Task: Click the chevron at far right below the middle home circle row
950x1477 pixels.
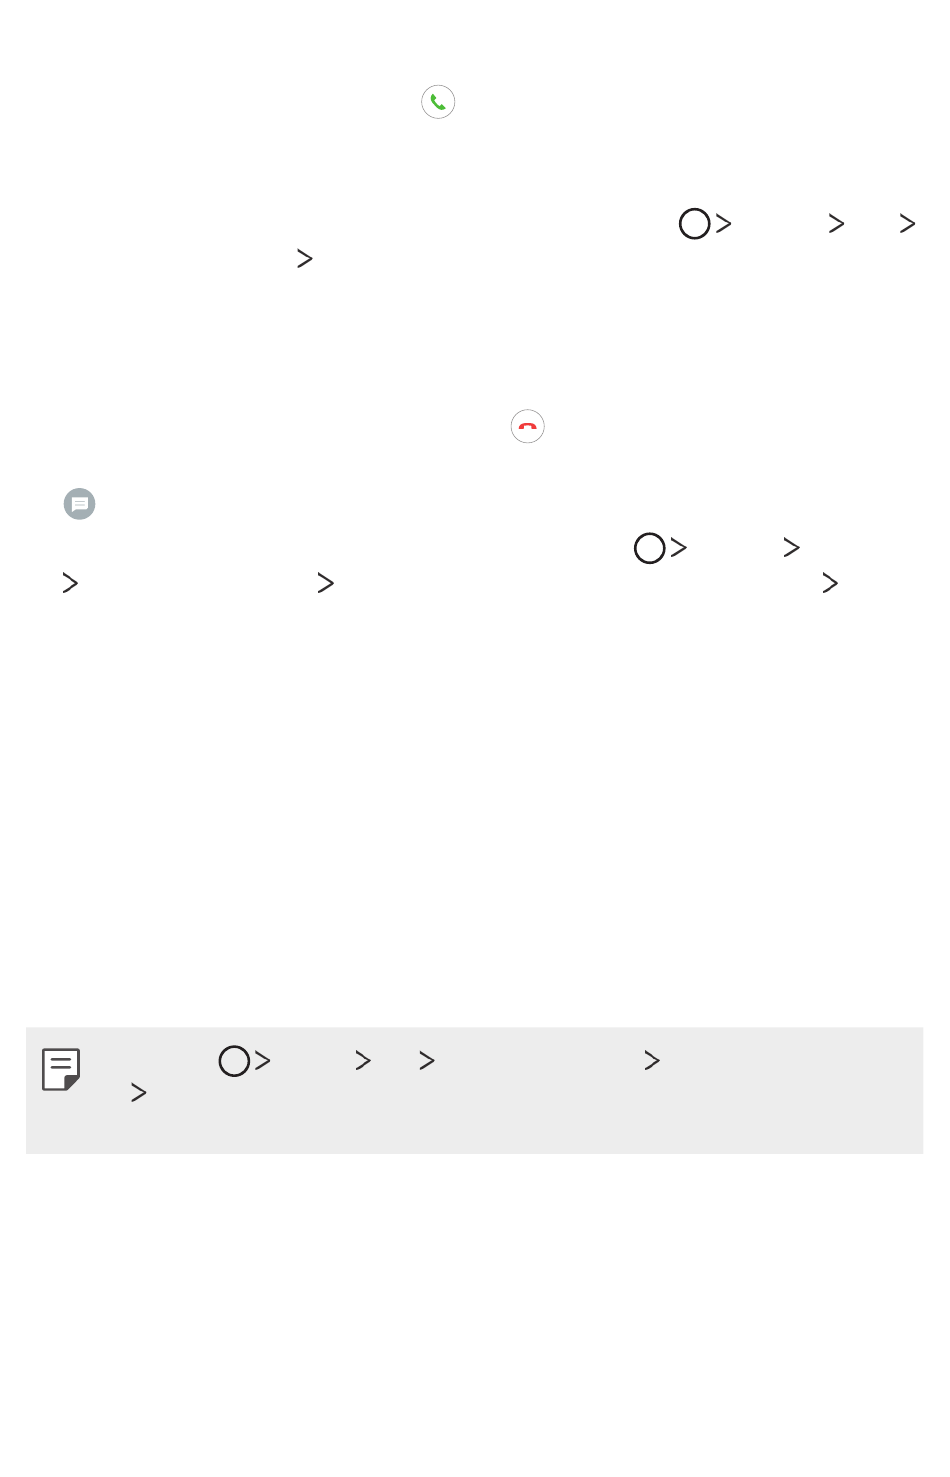Action: (x=830, y=583)
